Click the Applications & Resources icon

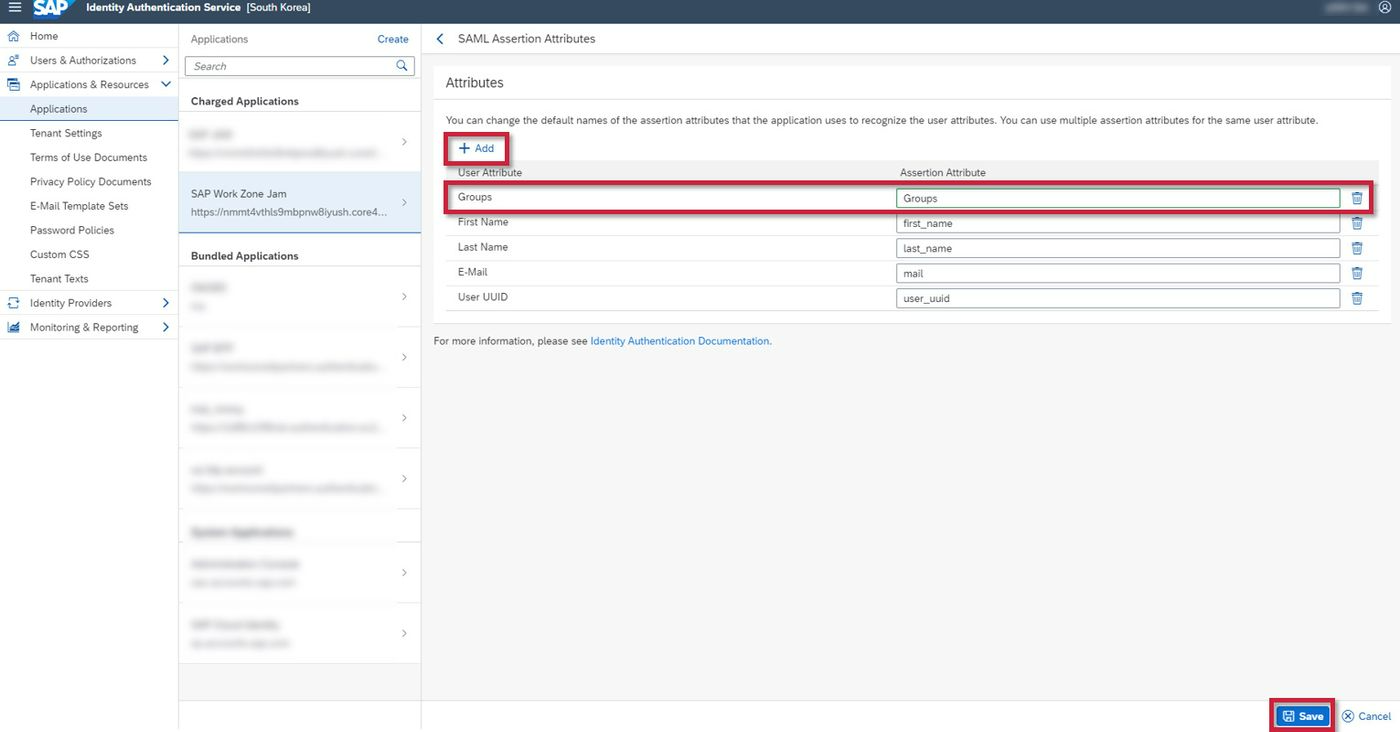pyautogui.click(x=14, y=85)
